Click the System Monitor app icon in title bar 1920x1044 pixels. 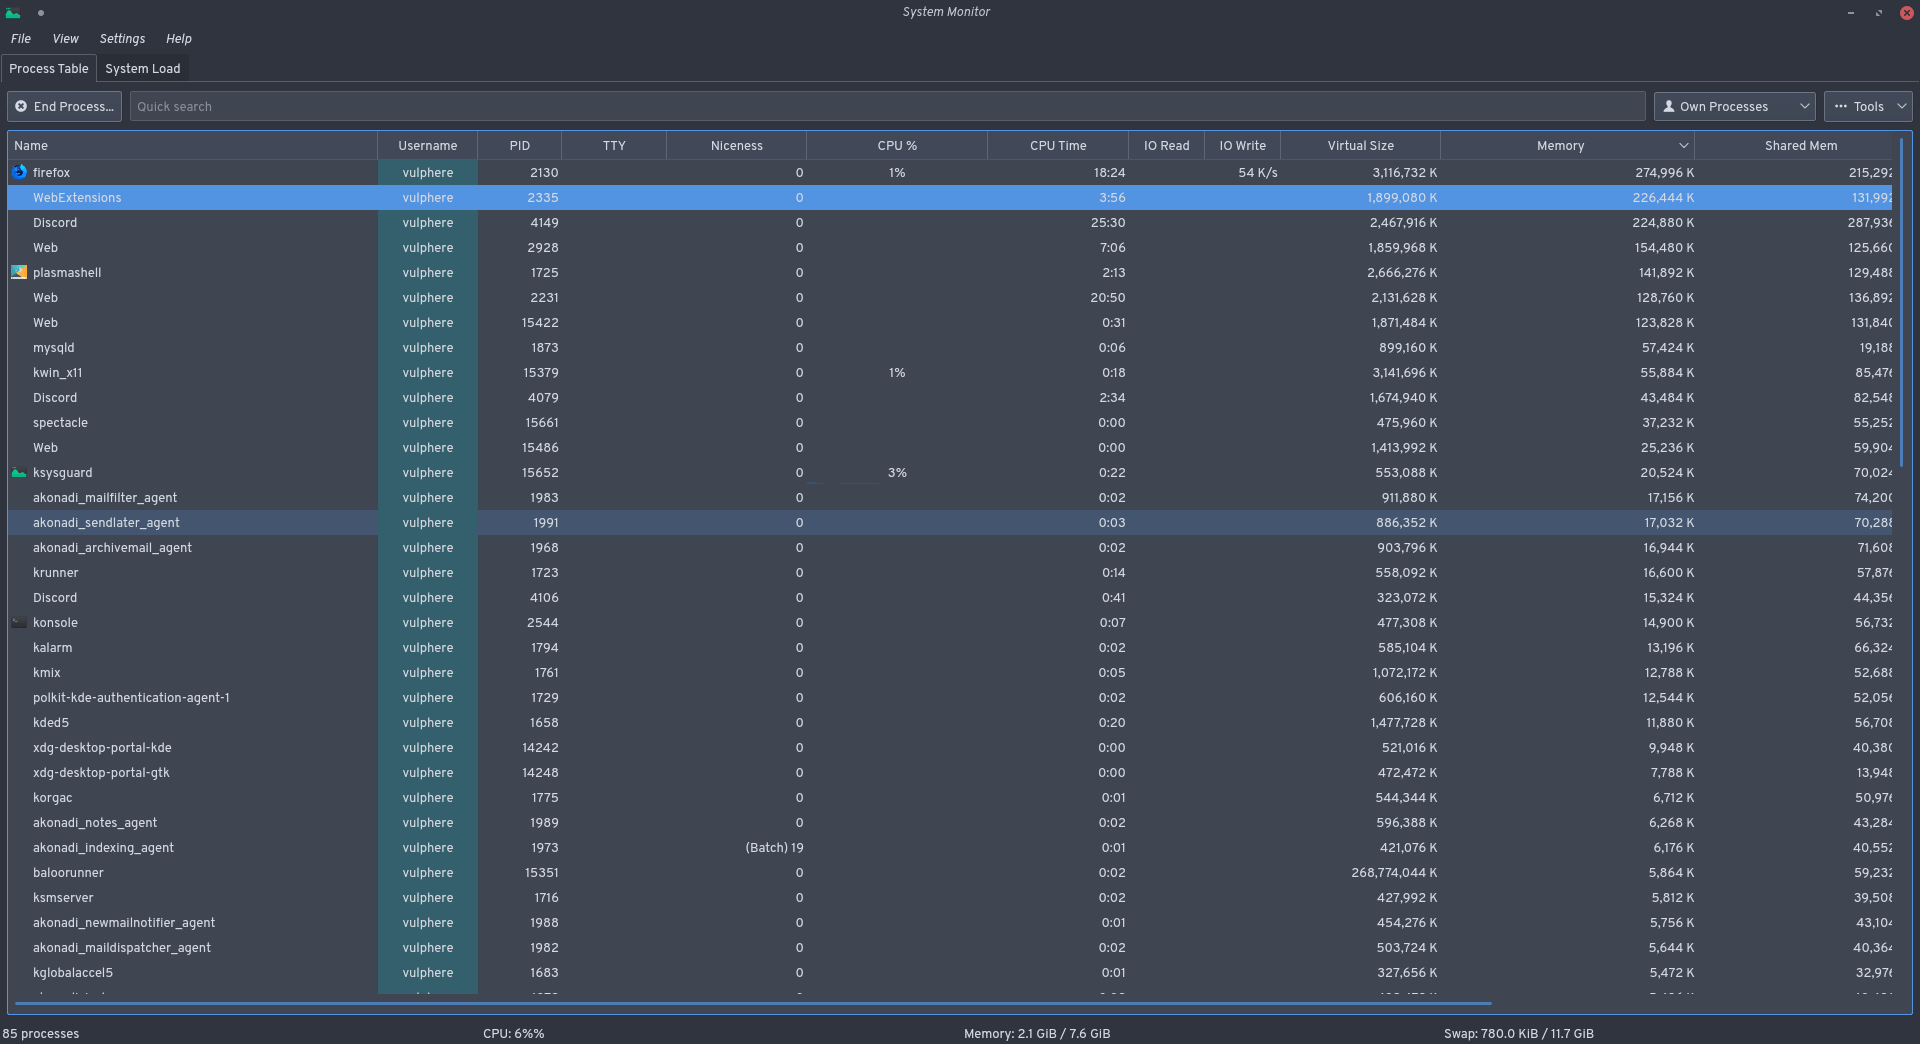13,12
